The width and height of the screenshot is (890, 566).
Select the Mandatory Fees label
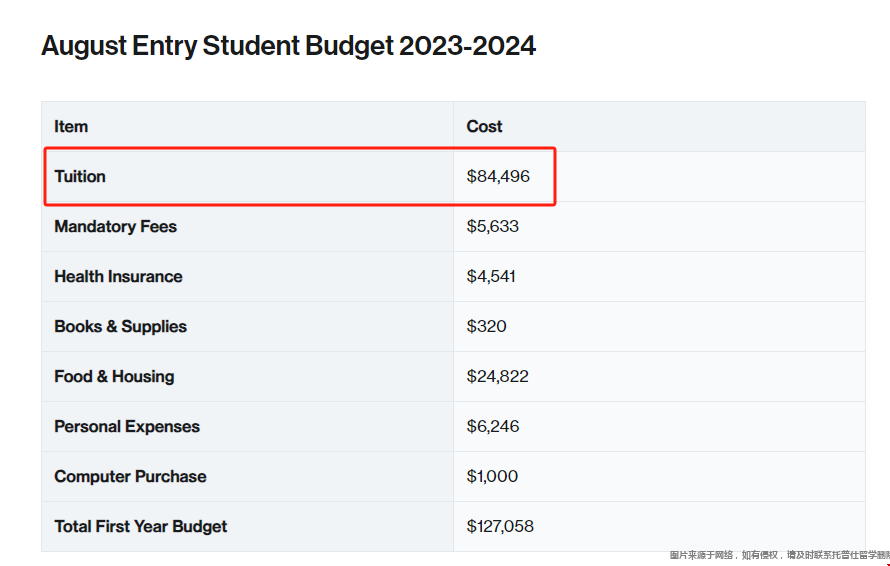115,227
